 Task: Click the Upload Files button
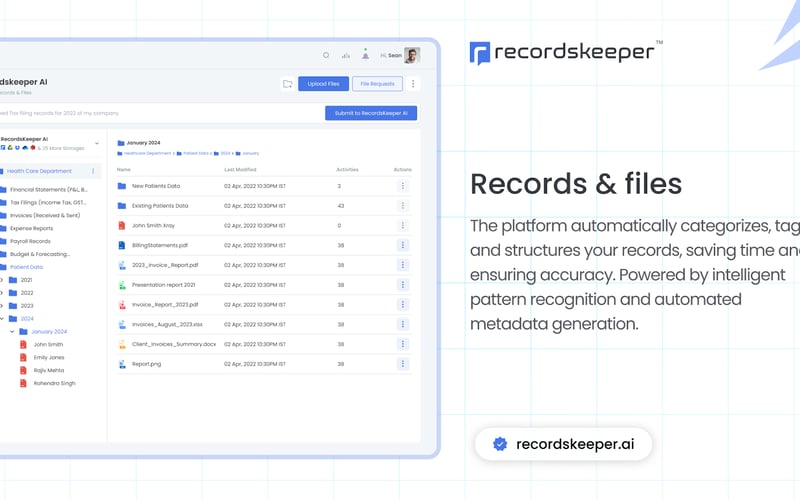tap(323, 84)
